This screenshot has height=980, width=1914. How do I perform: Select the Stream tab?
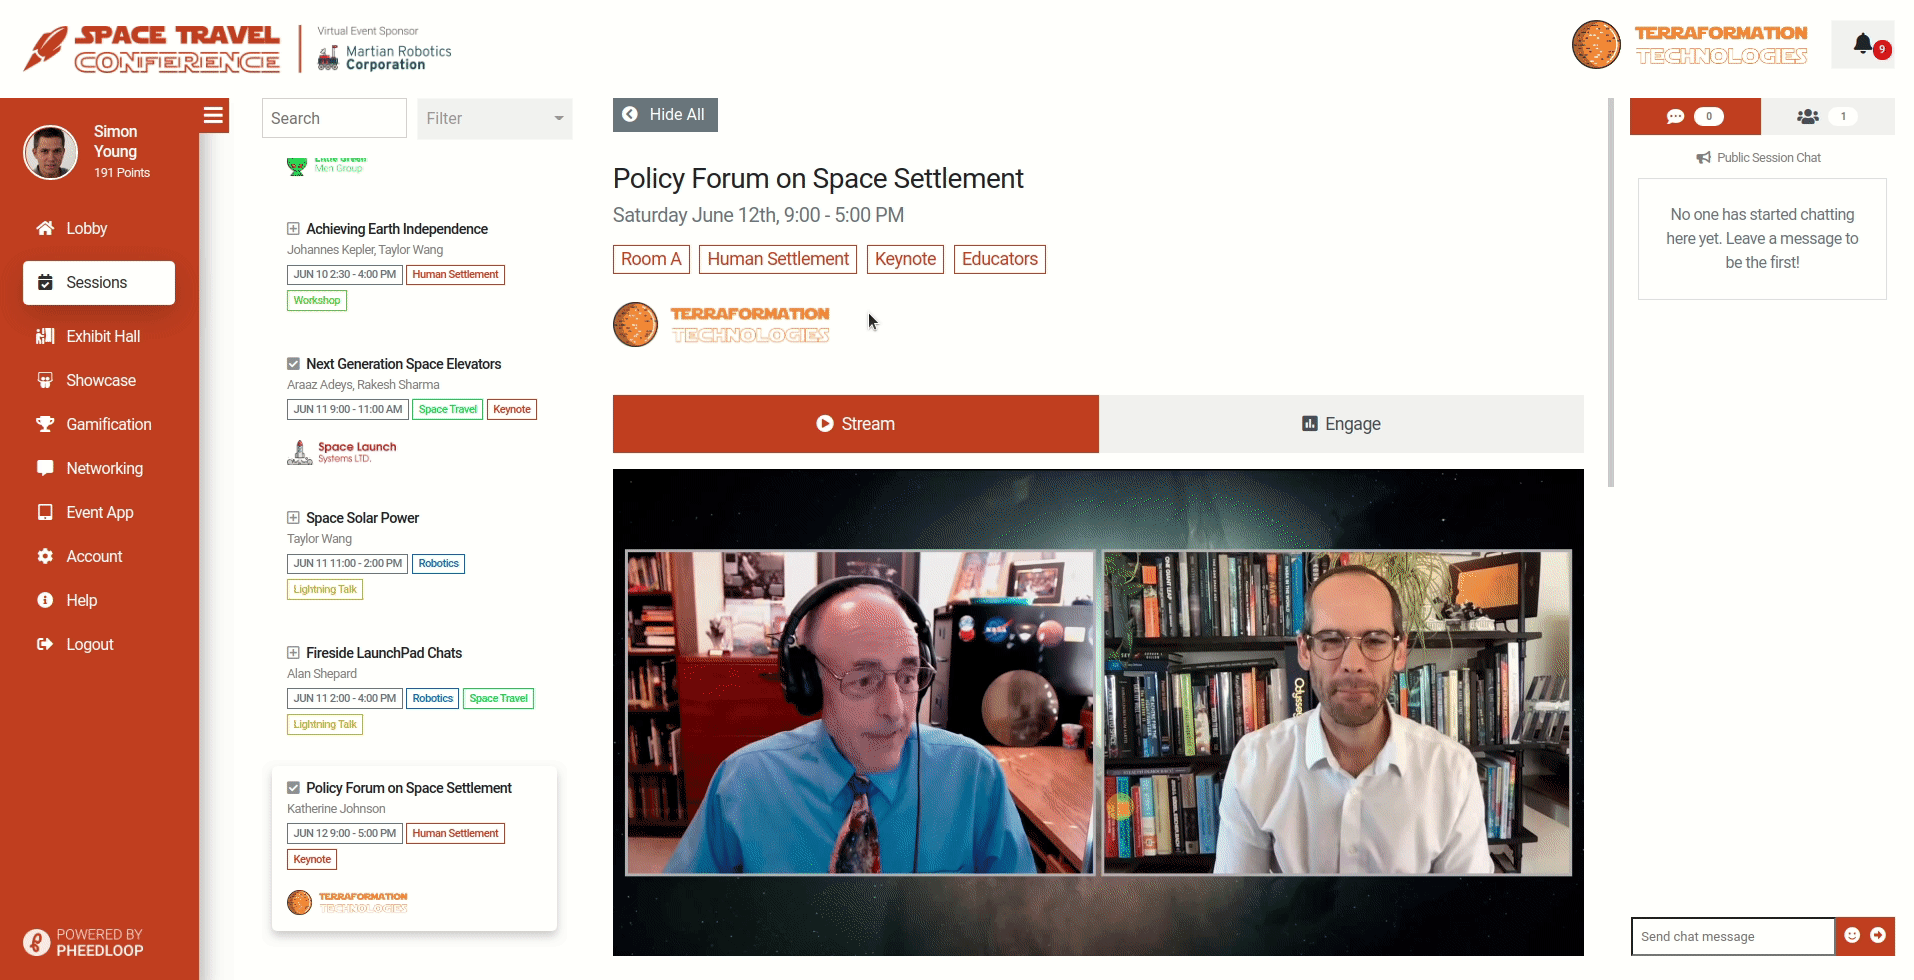pyautogui.click(x=856, y=424)
